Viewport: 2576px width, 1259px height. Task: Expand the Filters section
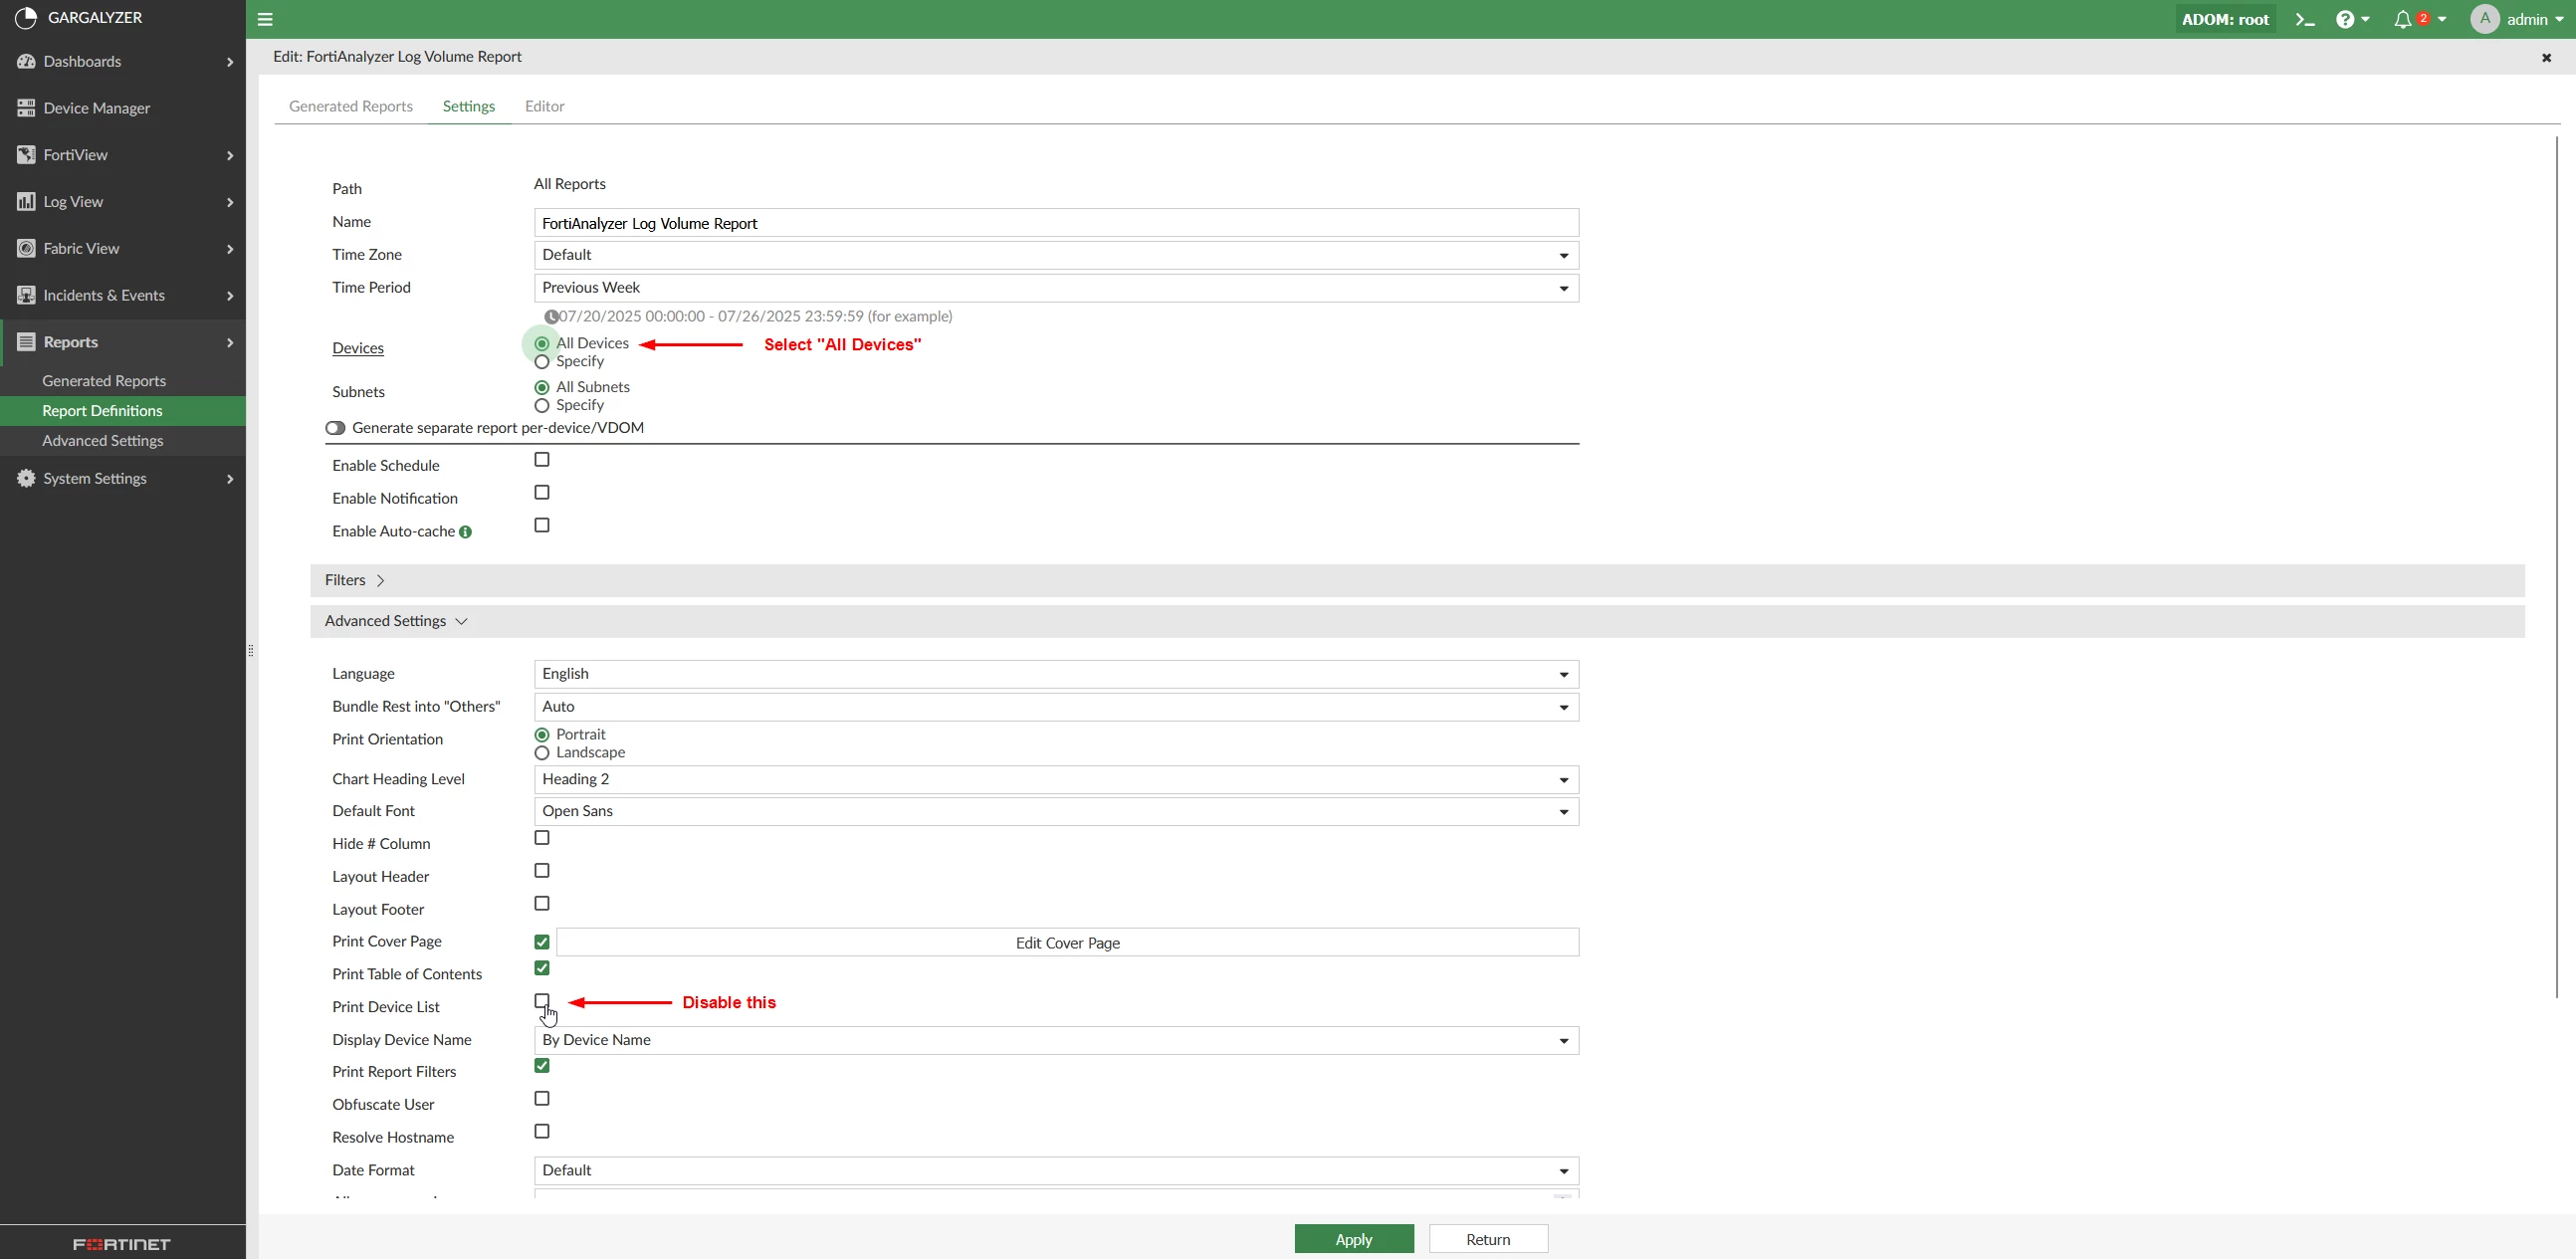click(x=1417, y=581)
